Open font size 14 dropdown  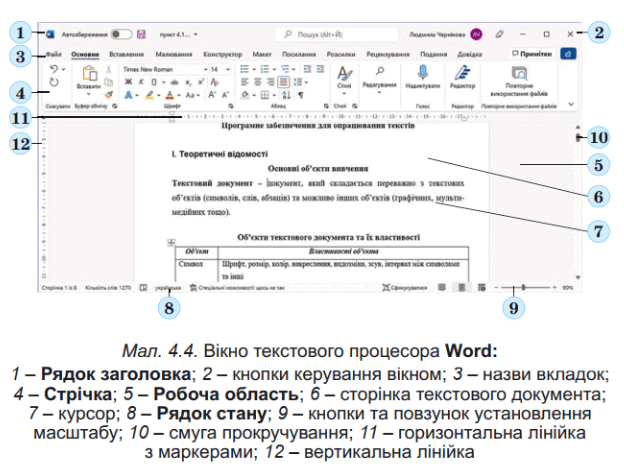(x=228, y=69)
